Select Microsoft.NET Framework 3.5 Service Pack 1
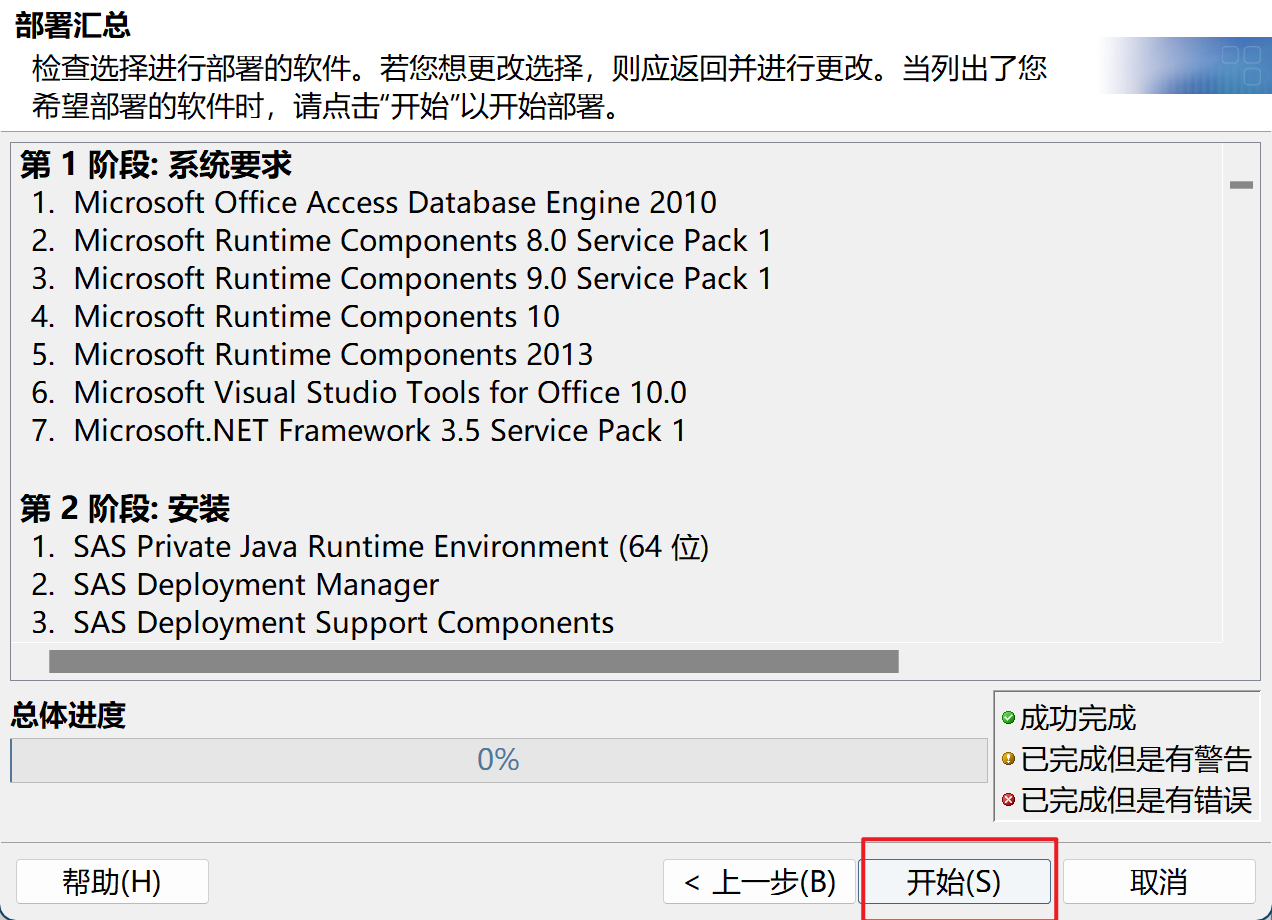The image size is (1272, 920). (359, 431)
